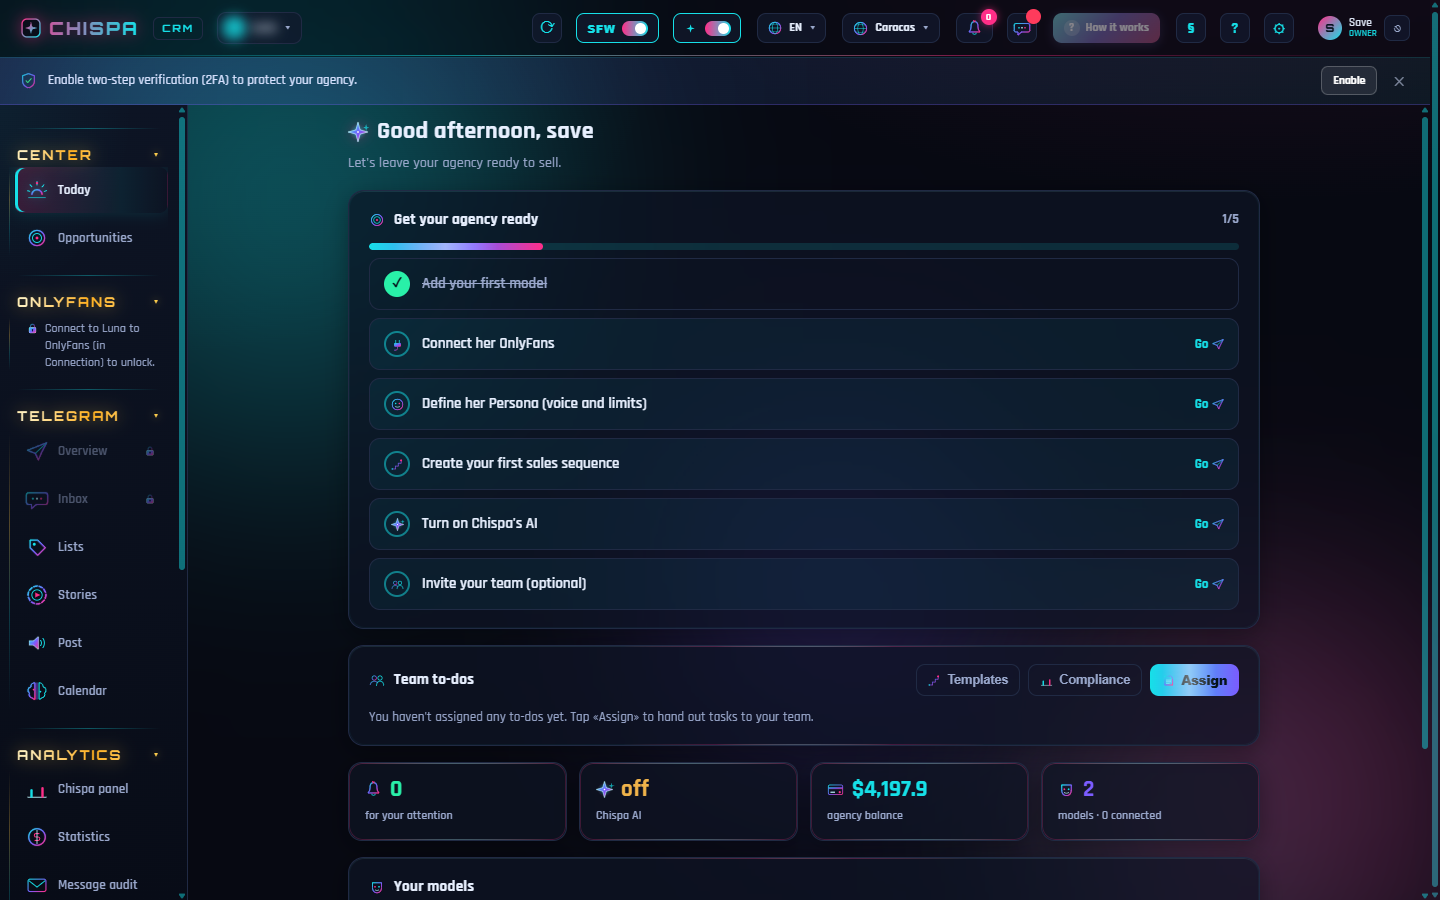
Task: Open Stories in the sidebar
Action: coord(92,595)
